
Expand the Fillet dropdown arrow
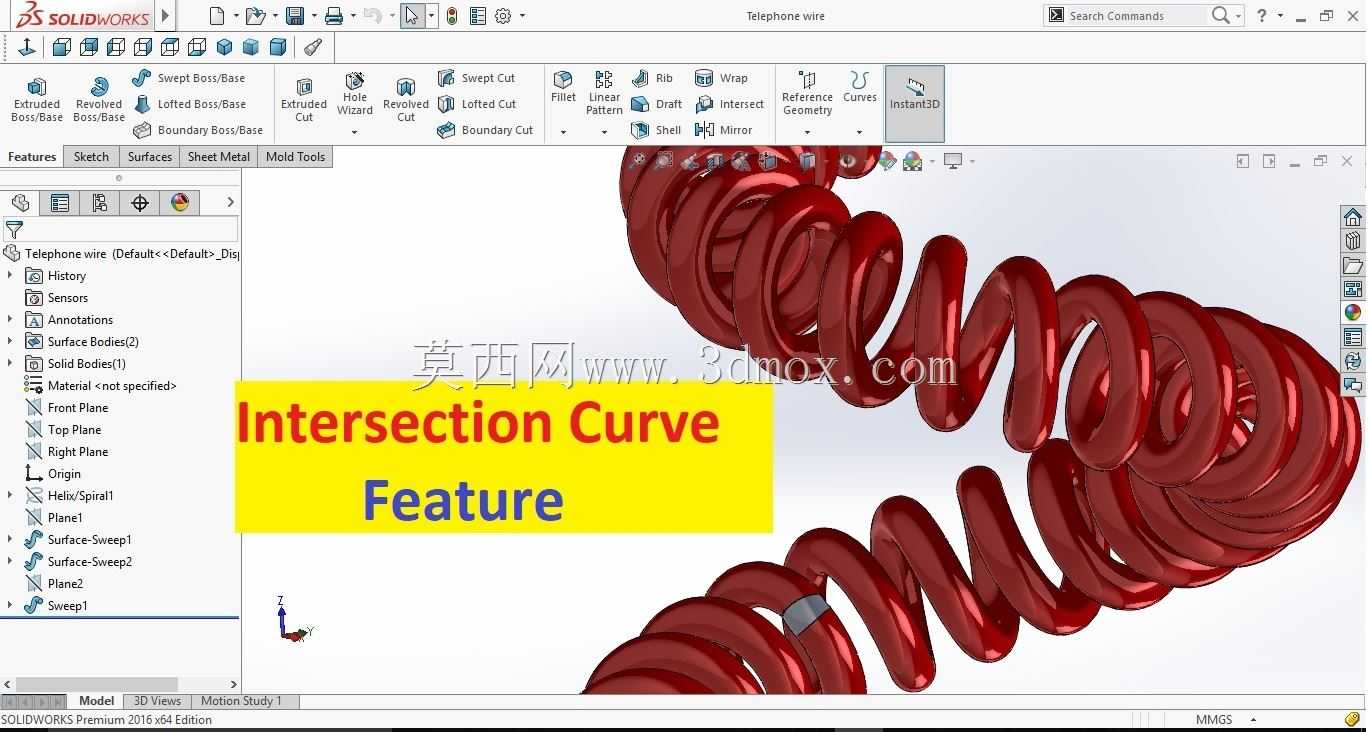(x=563, y=132)
